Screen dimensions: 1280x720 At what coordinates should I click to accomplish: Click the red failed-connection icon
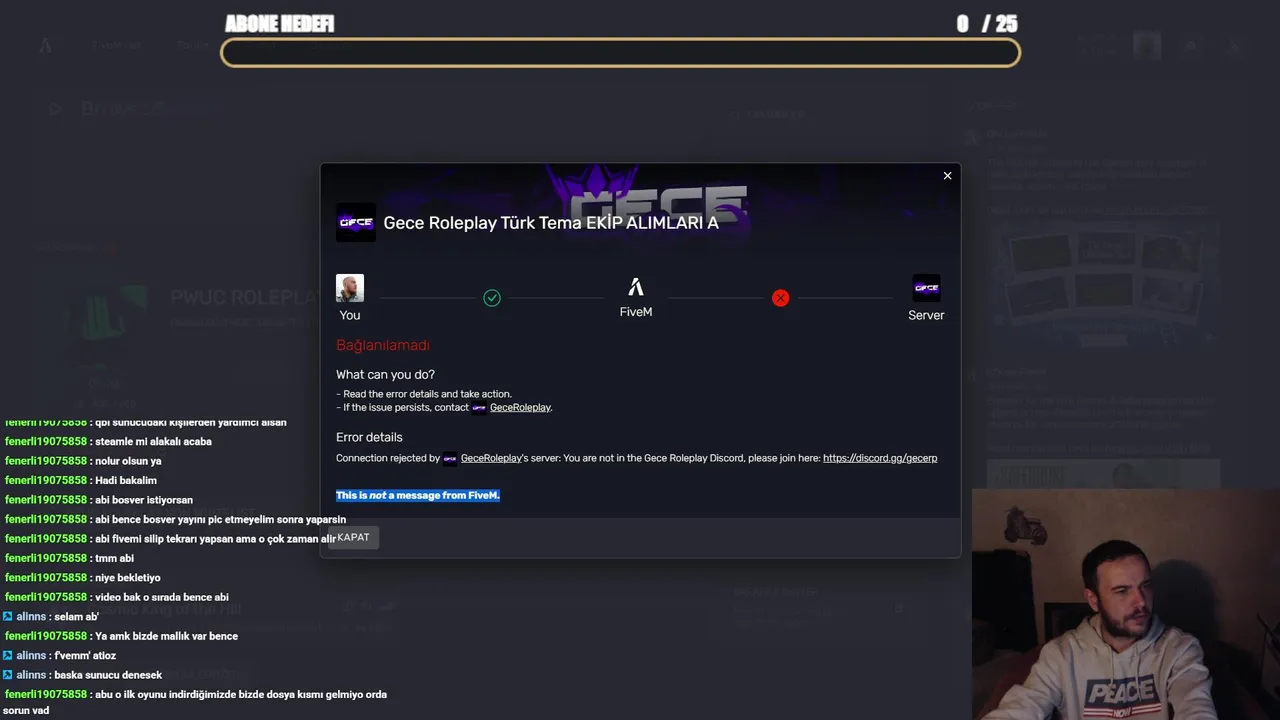point(781,298)
